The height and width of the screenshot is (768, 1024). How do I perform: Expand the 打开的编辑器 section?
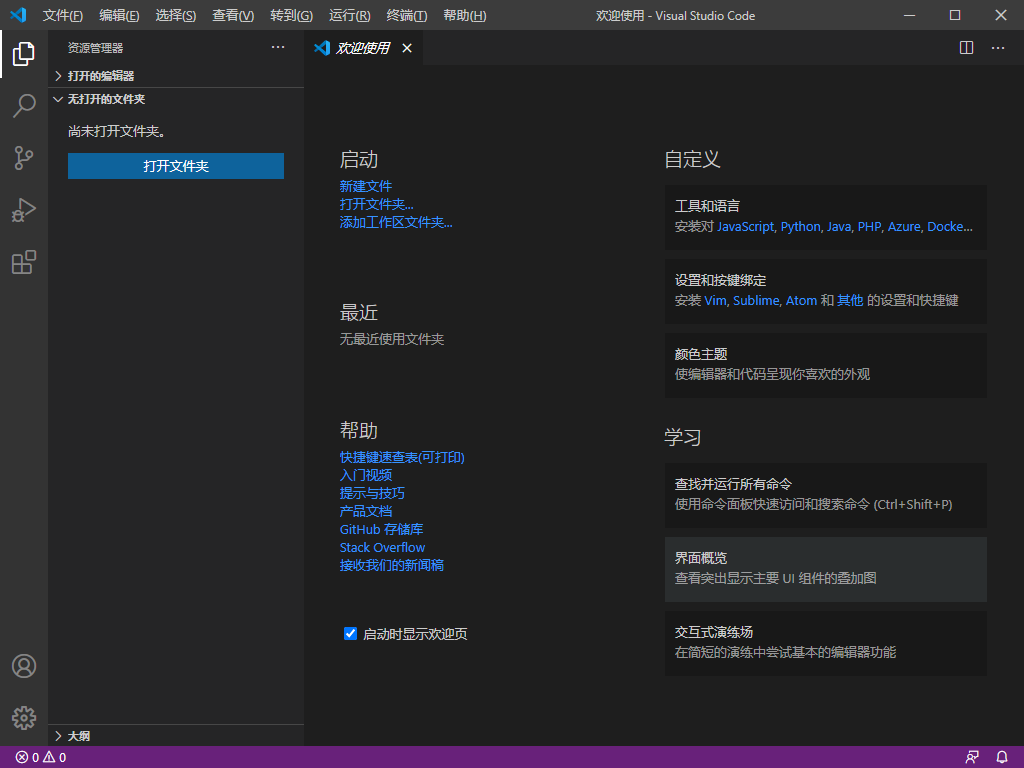point(176,76)
